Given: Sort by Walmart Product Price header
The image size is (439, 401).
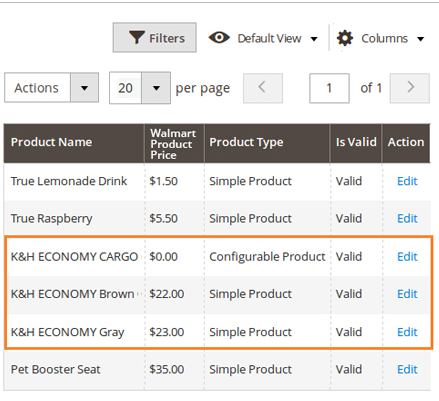Looking at the screenshot, I should 174,143.
